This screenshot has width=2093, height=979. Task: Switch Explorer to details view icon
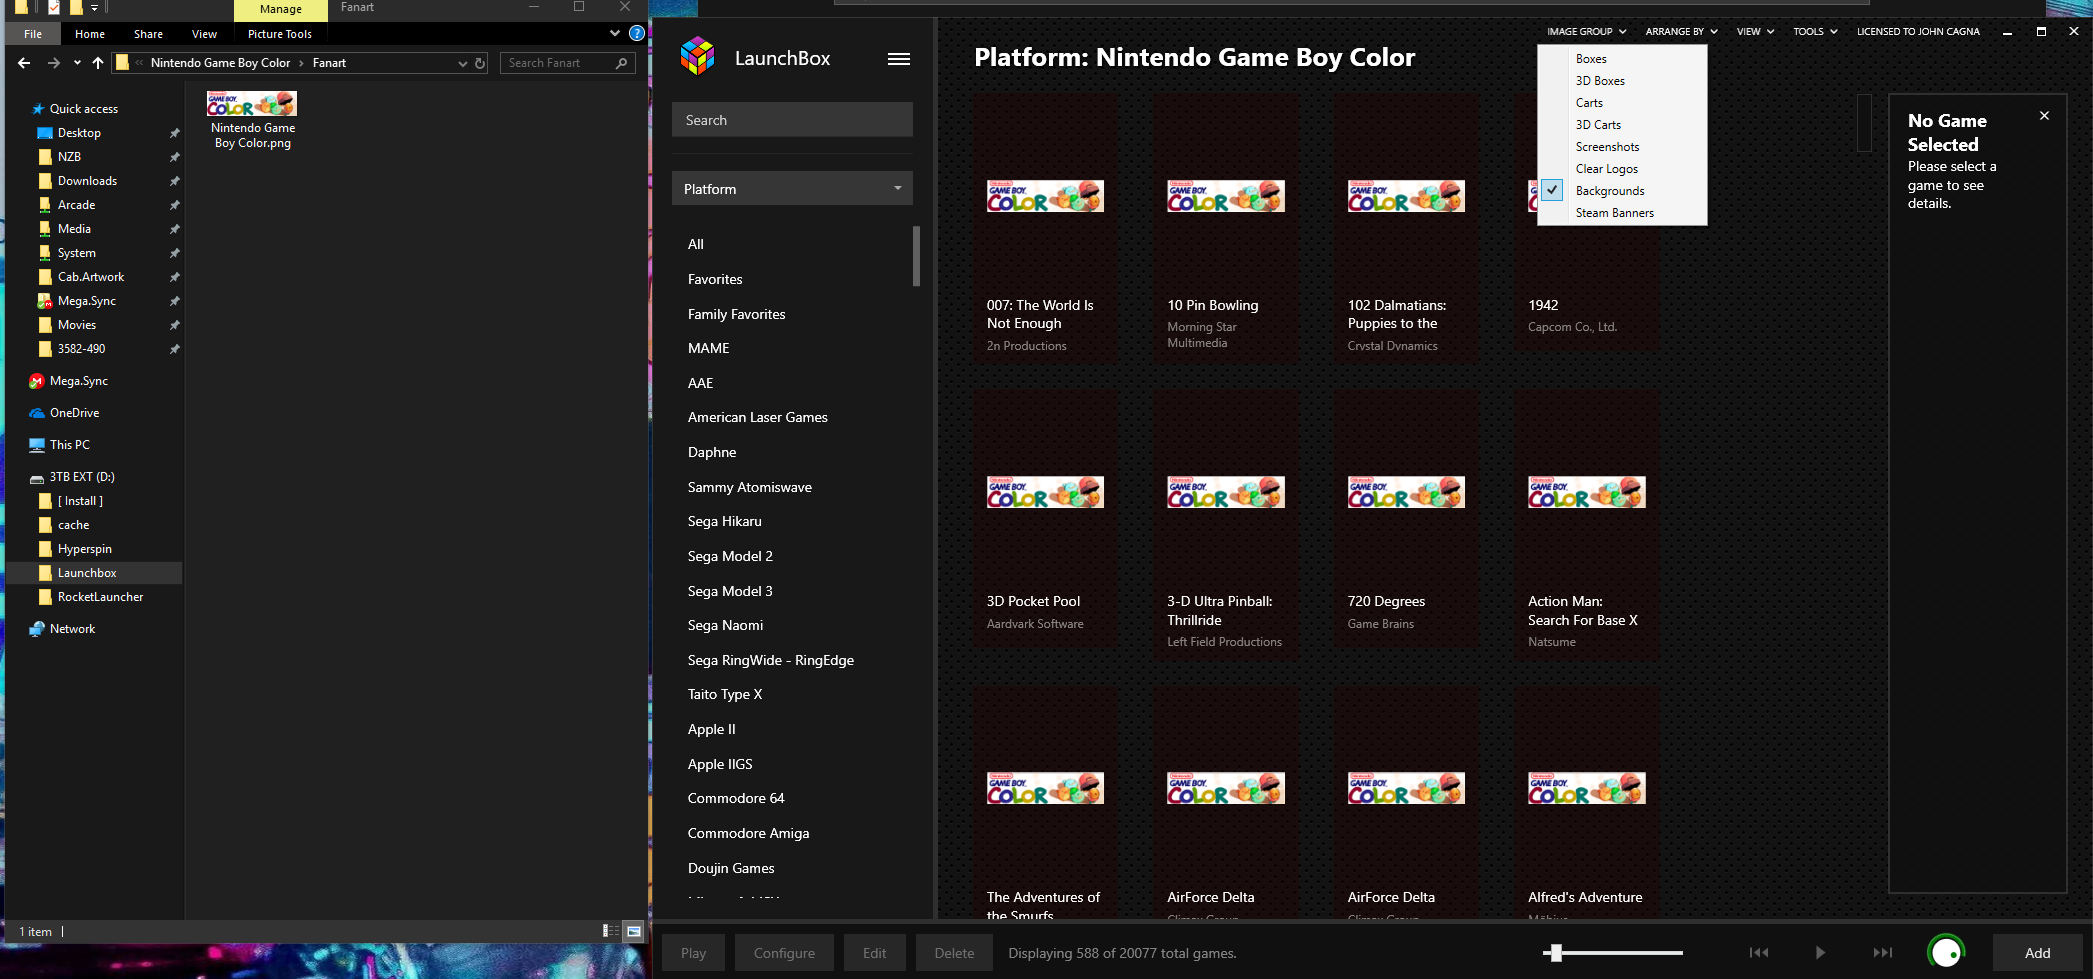click(610, 931)
